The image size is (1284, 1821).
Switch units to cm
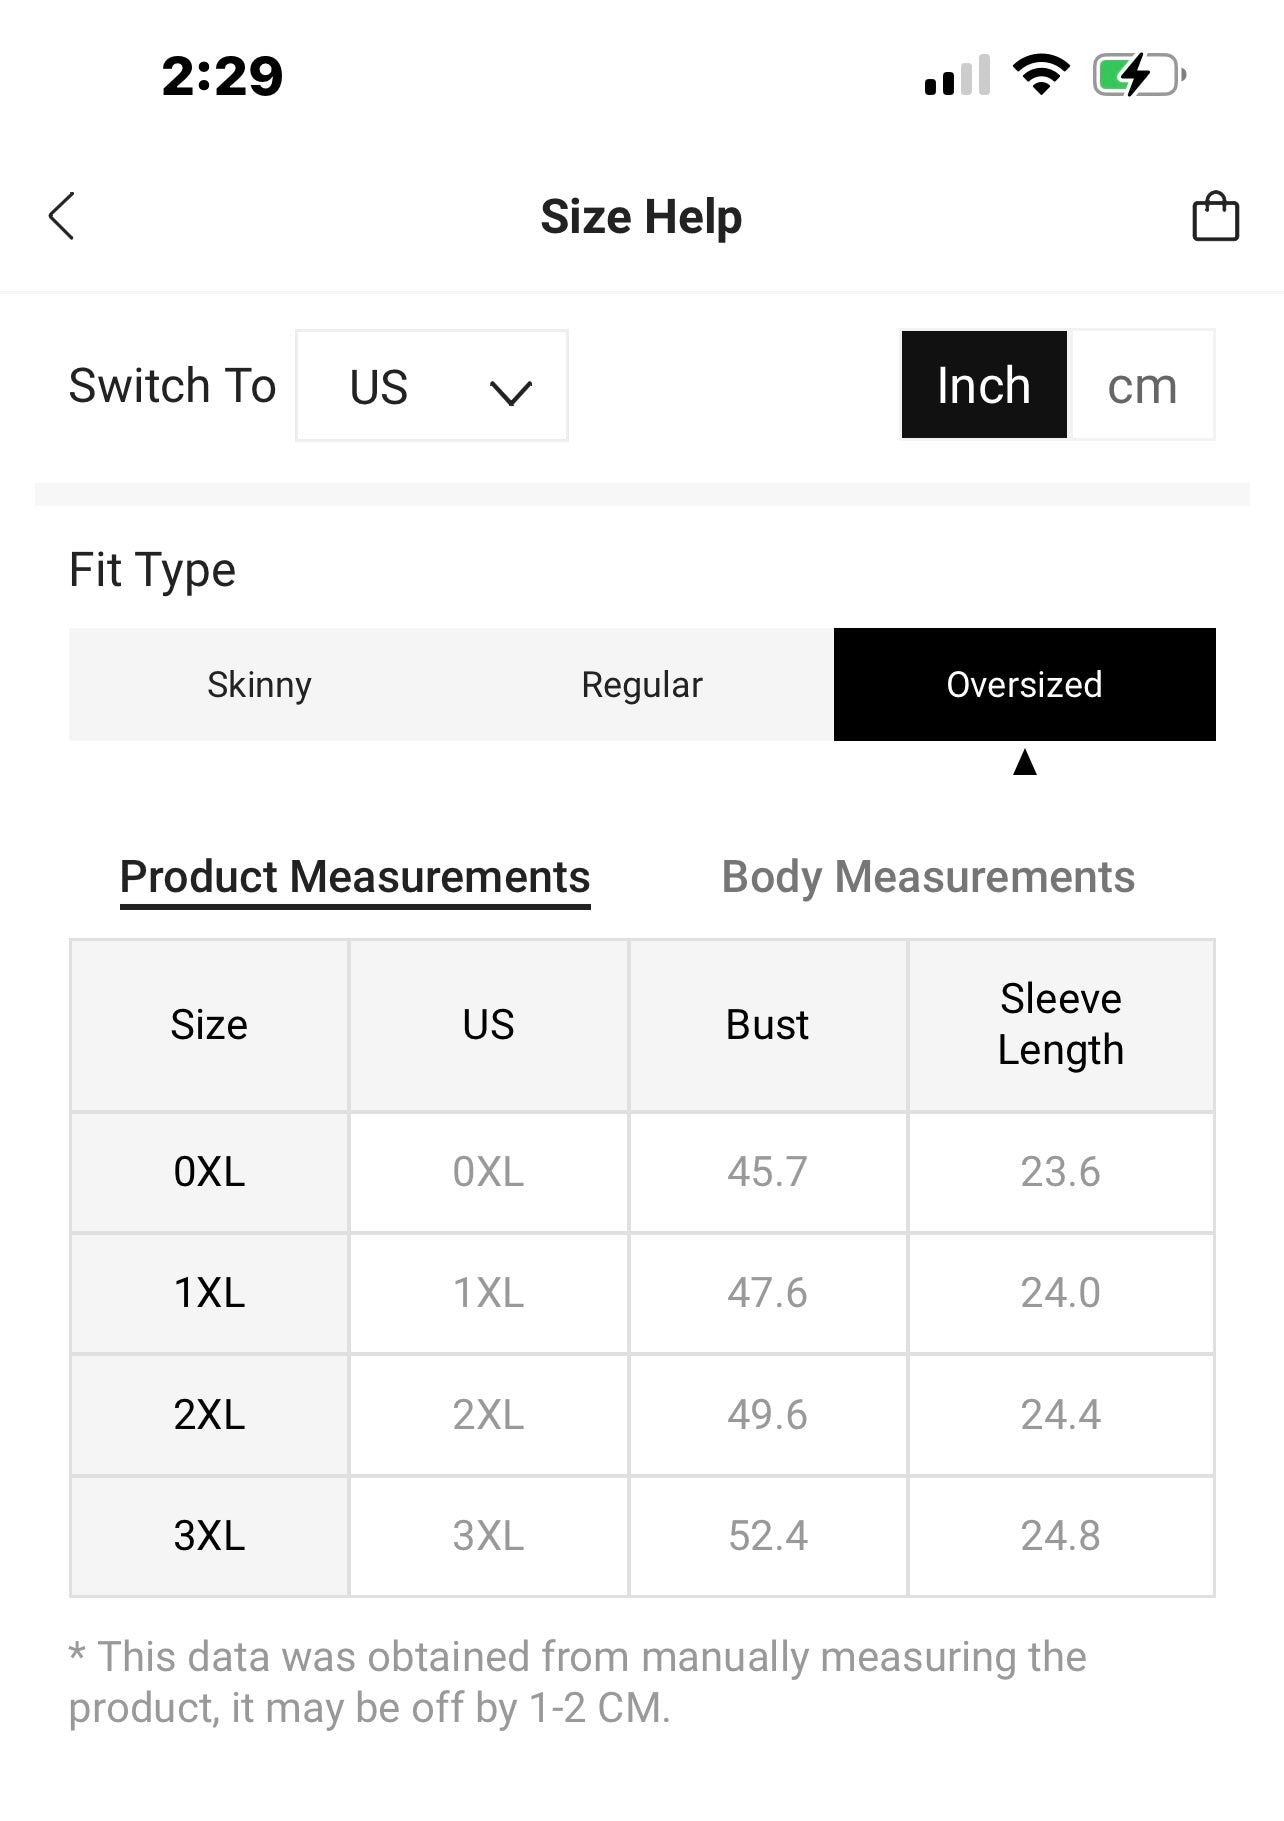1142,385
